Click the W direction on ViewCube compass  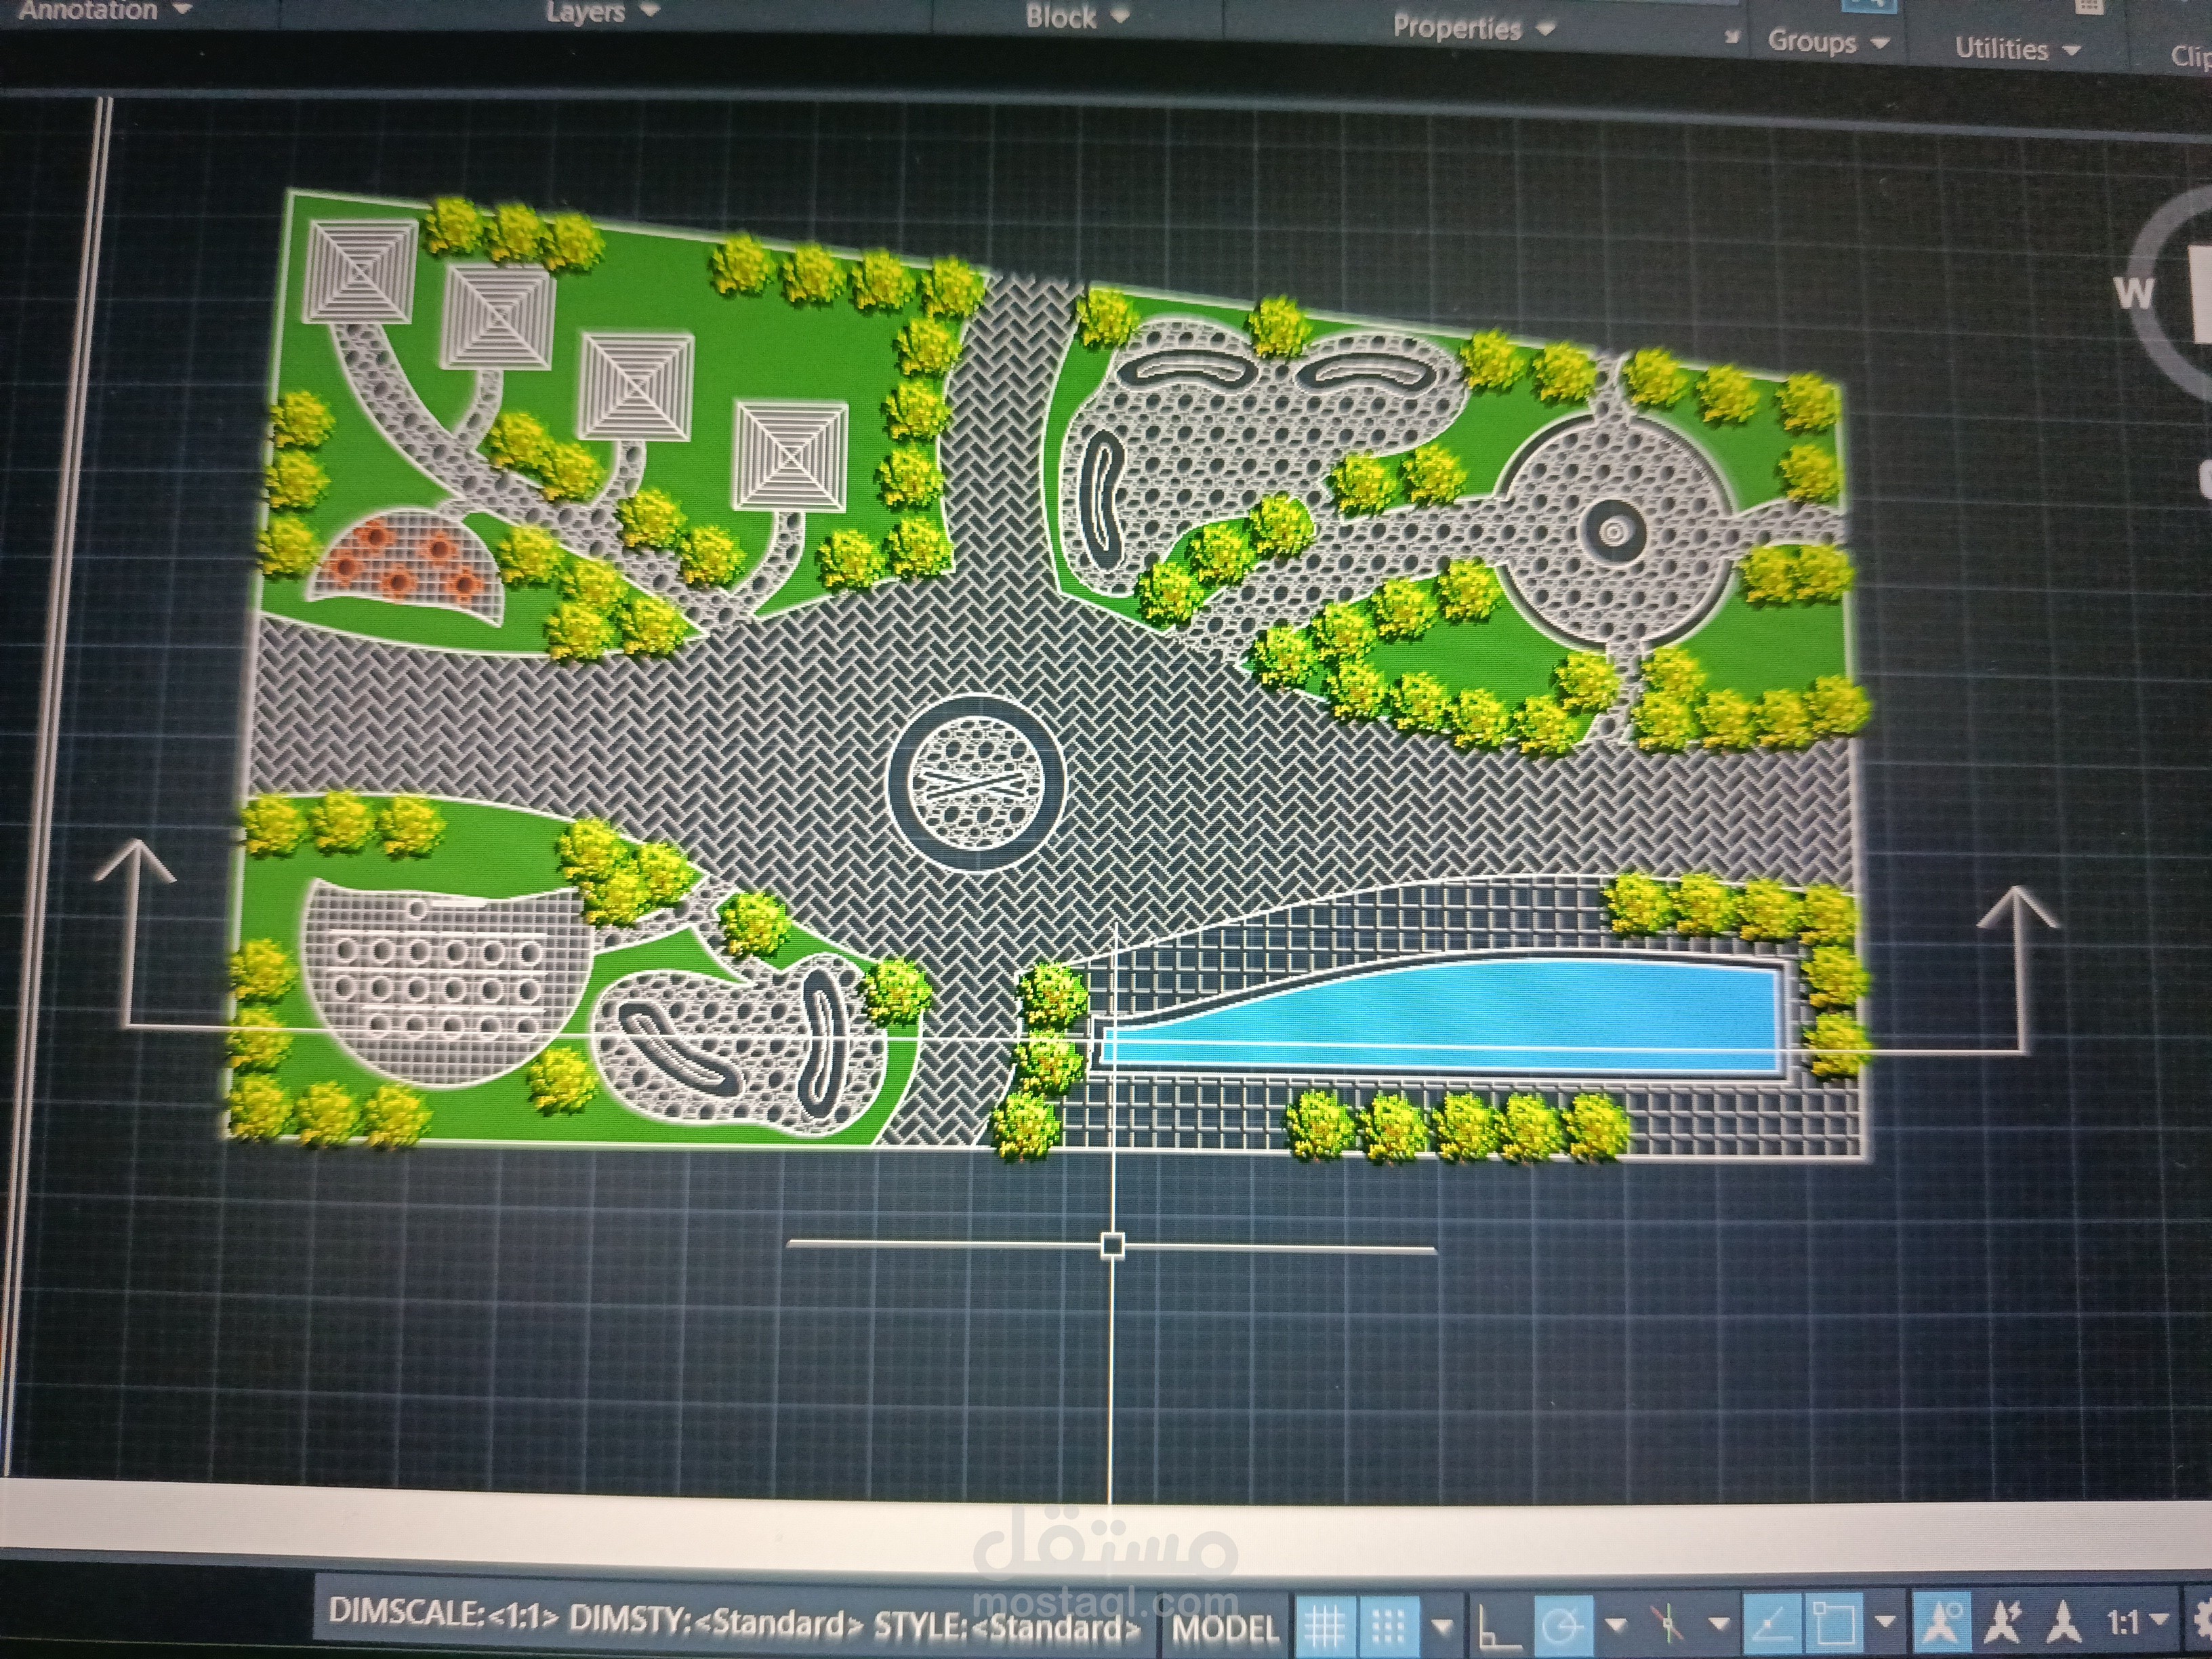pyautogui.click(x=2135, y=293)
